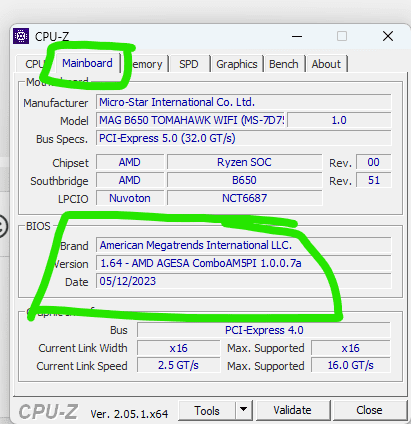
Task: Select Bus Specs value PCI-Express 5.0 (32.0 GT/s)
Action: [x=244, y=138]
